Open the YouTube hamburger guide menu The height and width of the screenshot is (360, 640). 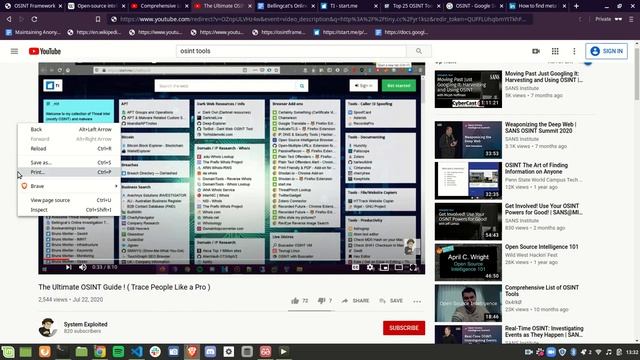(x=14, y=51)
